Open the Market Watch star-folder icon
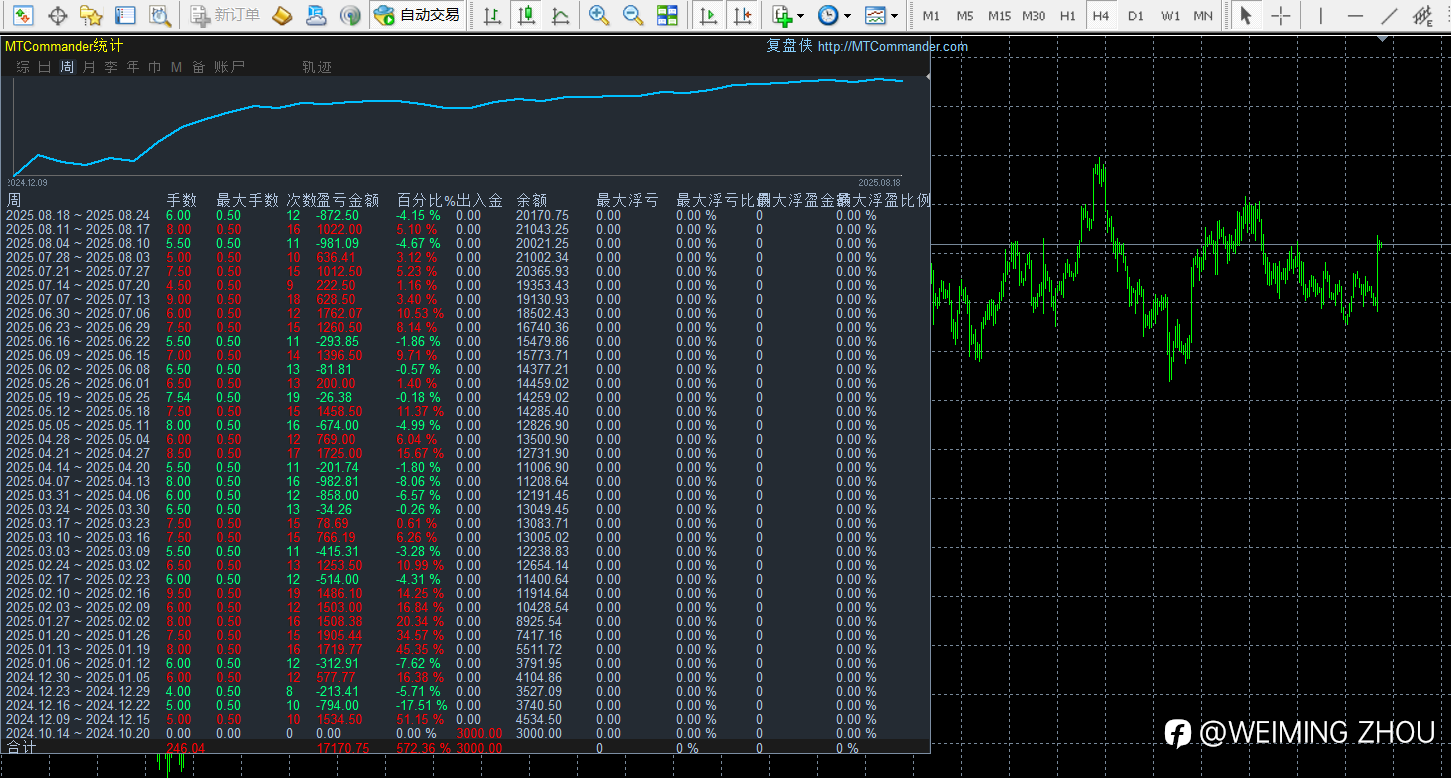1451x778 pixels. tap(91, 15)
